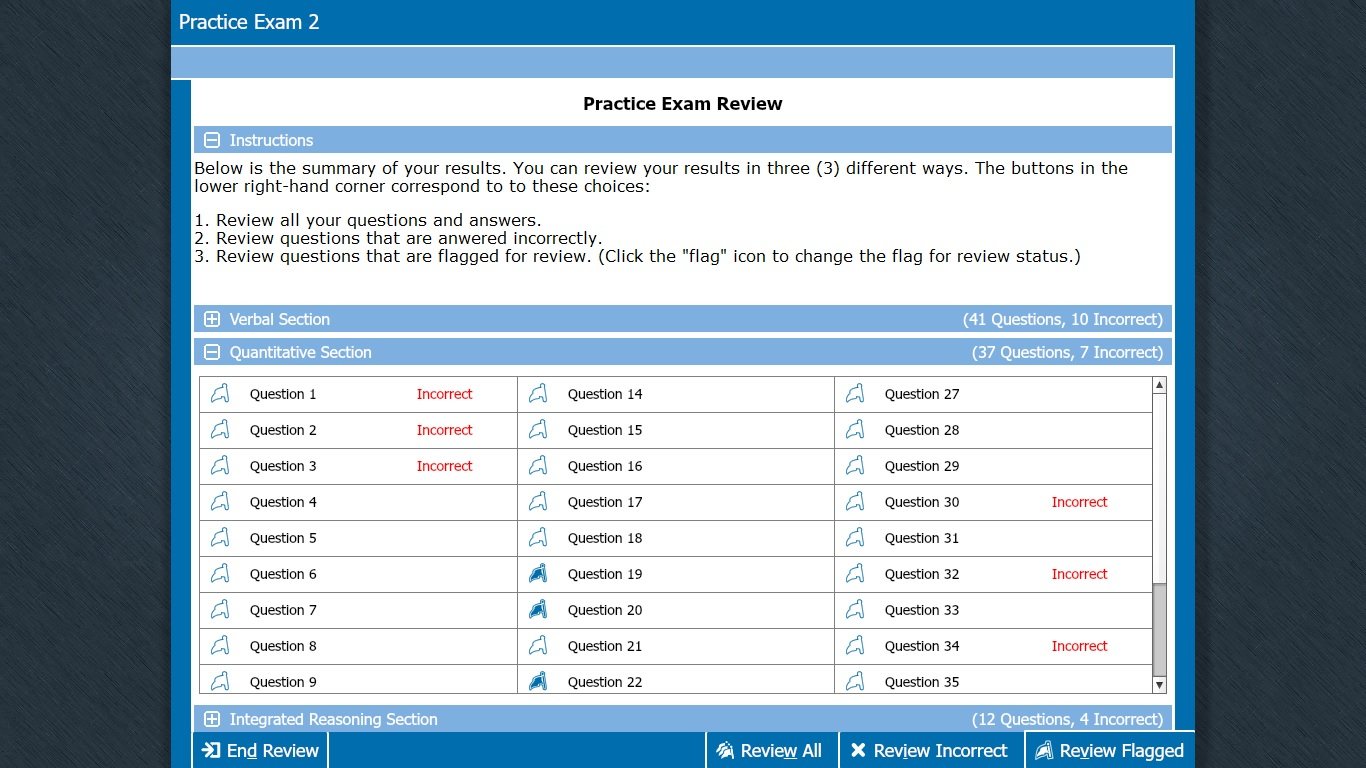Image resolution: width=1366 pixels, height=768 pixels.
Task: Click Quantitative Section's 37 Questions summary text
Action: coord(1067,352)
